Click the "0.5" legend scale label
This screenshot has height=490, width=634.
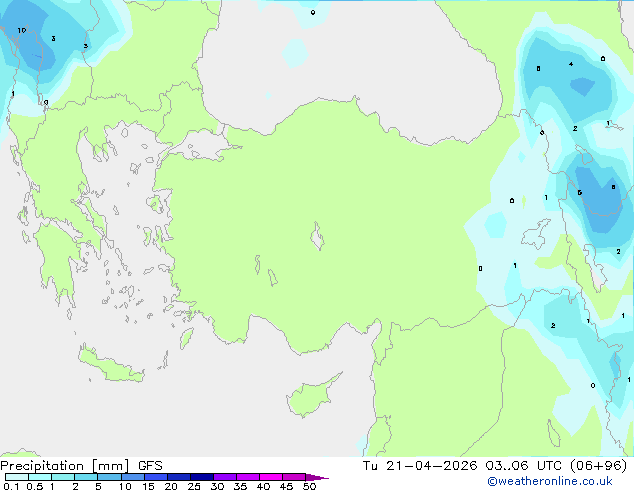pos(34,486)
